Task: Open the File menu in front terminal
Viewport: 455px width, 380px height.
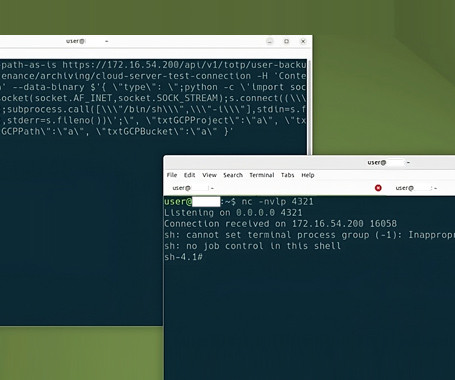Action: [x=172, y=175]
